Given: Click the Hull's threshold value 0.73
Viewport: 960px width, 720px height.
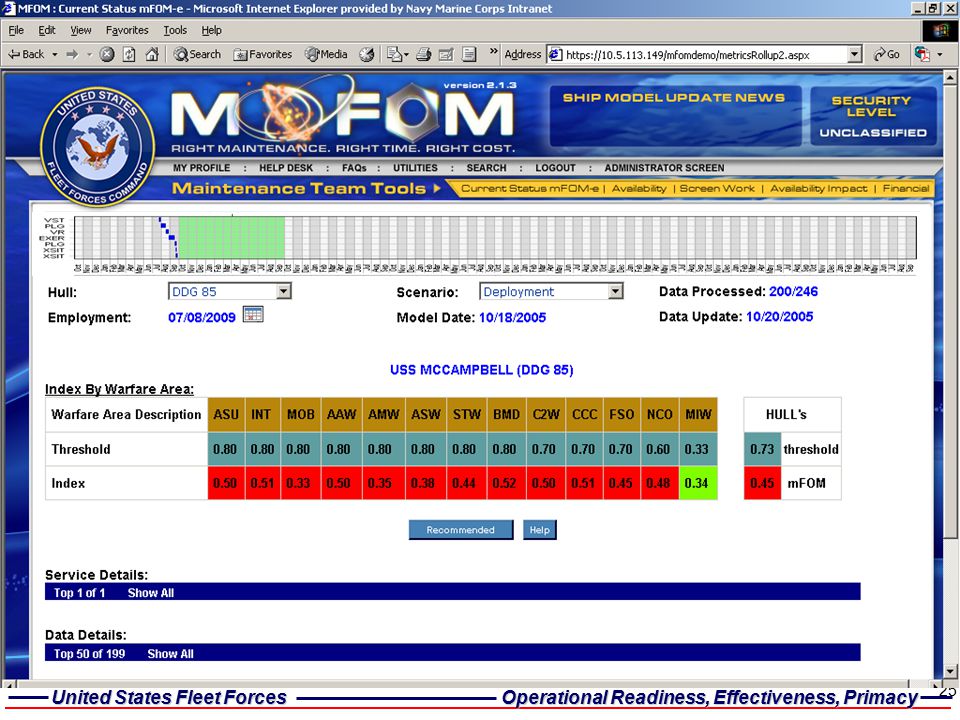Looking at the screenshot, I should (x=762, y=449).
